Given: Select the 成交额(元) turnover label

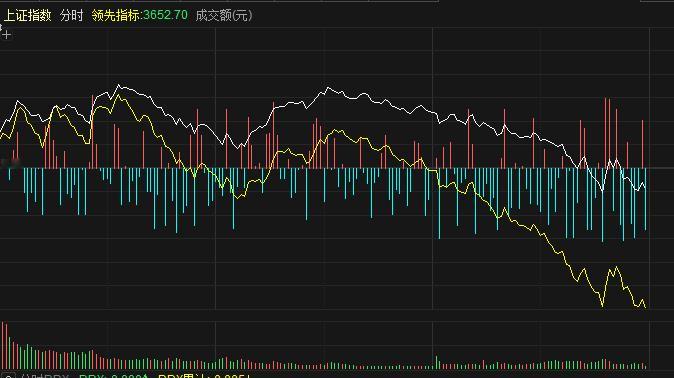Looking at the screenshot, I should click(x=224, y=15).
